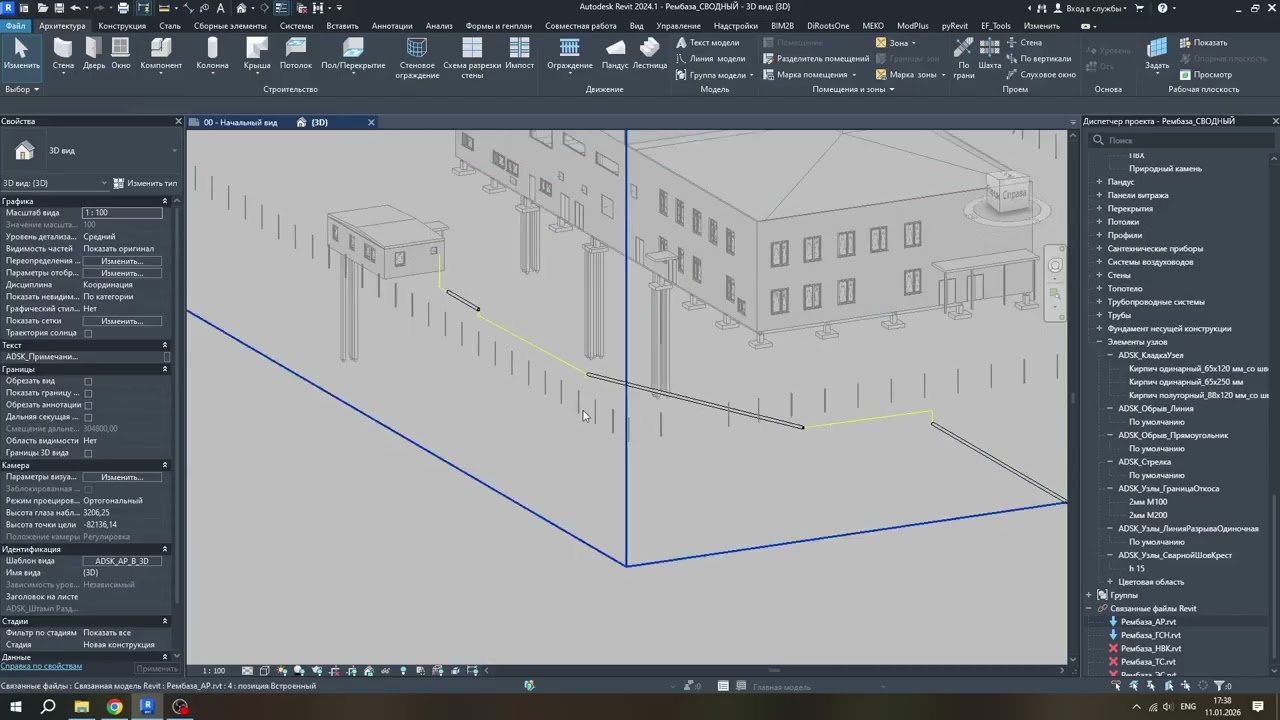Select the Потолок (Ceiling) tool
The image size is (1280, 720).
296,53
